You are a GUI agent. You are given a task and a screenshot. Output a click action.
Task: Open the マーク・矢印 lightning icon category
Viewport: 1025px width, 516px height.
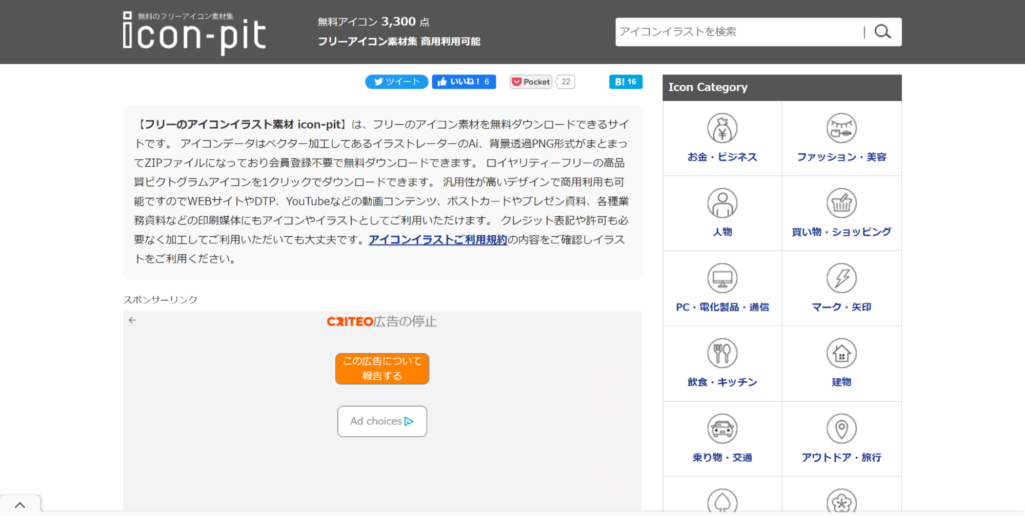[x=841, y=278]
